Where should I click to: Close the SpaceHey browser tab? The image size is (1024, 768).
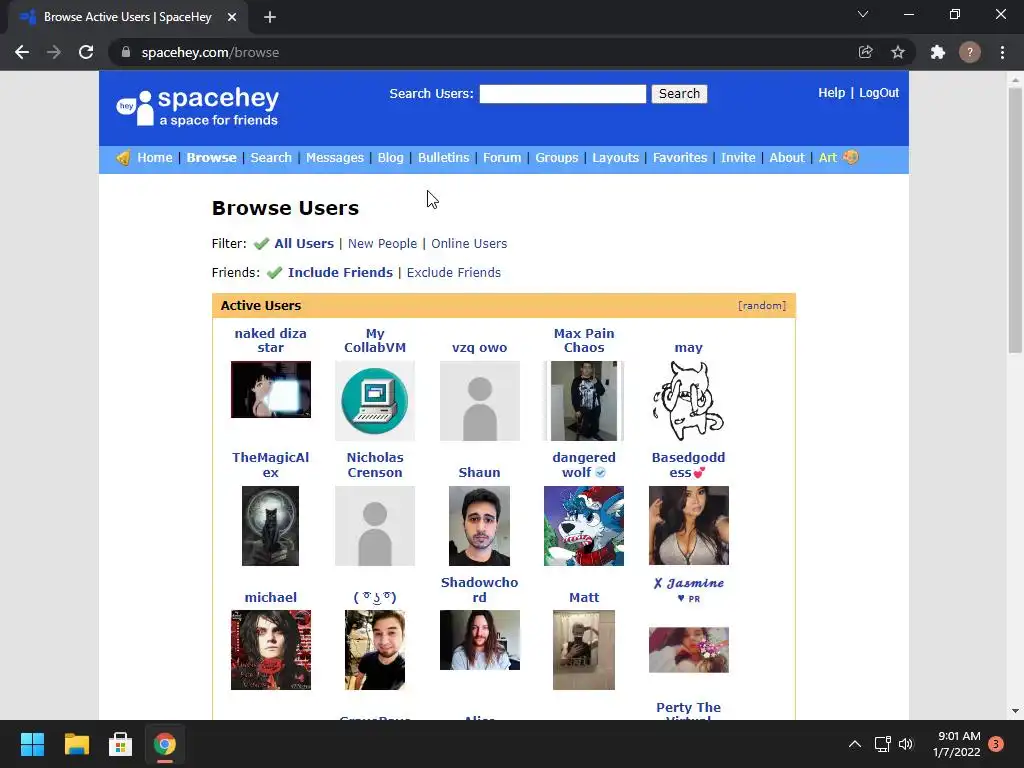point(232,17)
